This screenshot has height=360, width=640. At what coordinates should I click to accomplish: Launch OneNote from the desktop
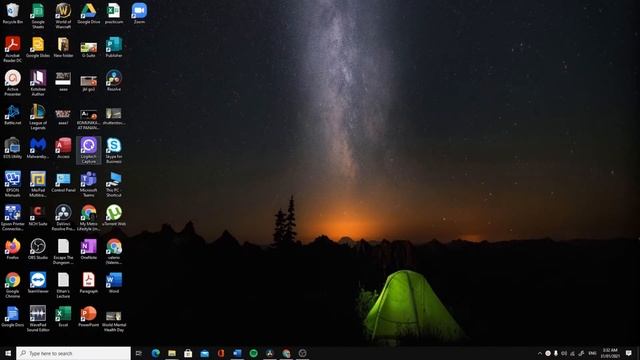click(x=89, y=249)
